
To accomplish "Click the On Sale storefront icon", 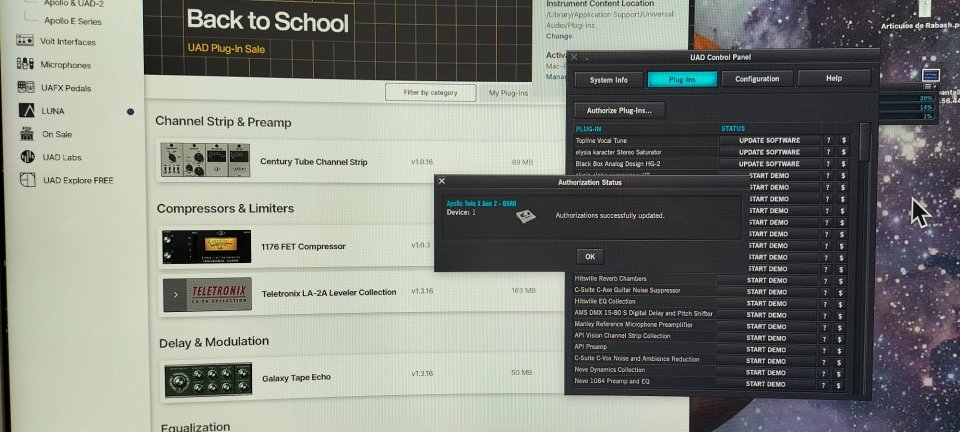I will click(27, 133).
